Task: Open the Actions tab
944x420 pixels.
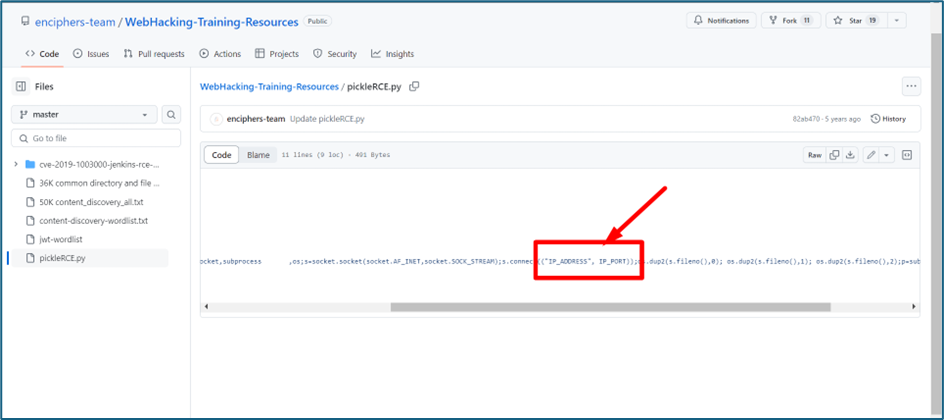Action: point(220,54)
